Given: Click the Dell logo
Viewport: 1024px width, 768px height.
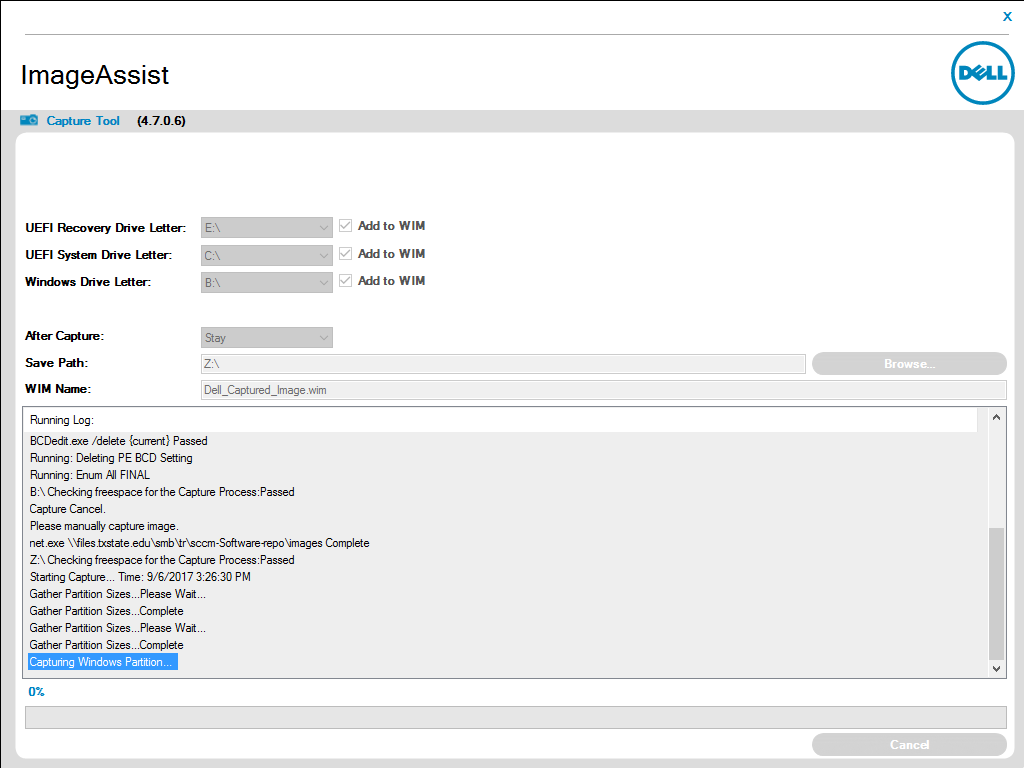Looking at the screenshot, I should point(982,73).
